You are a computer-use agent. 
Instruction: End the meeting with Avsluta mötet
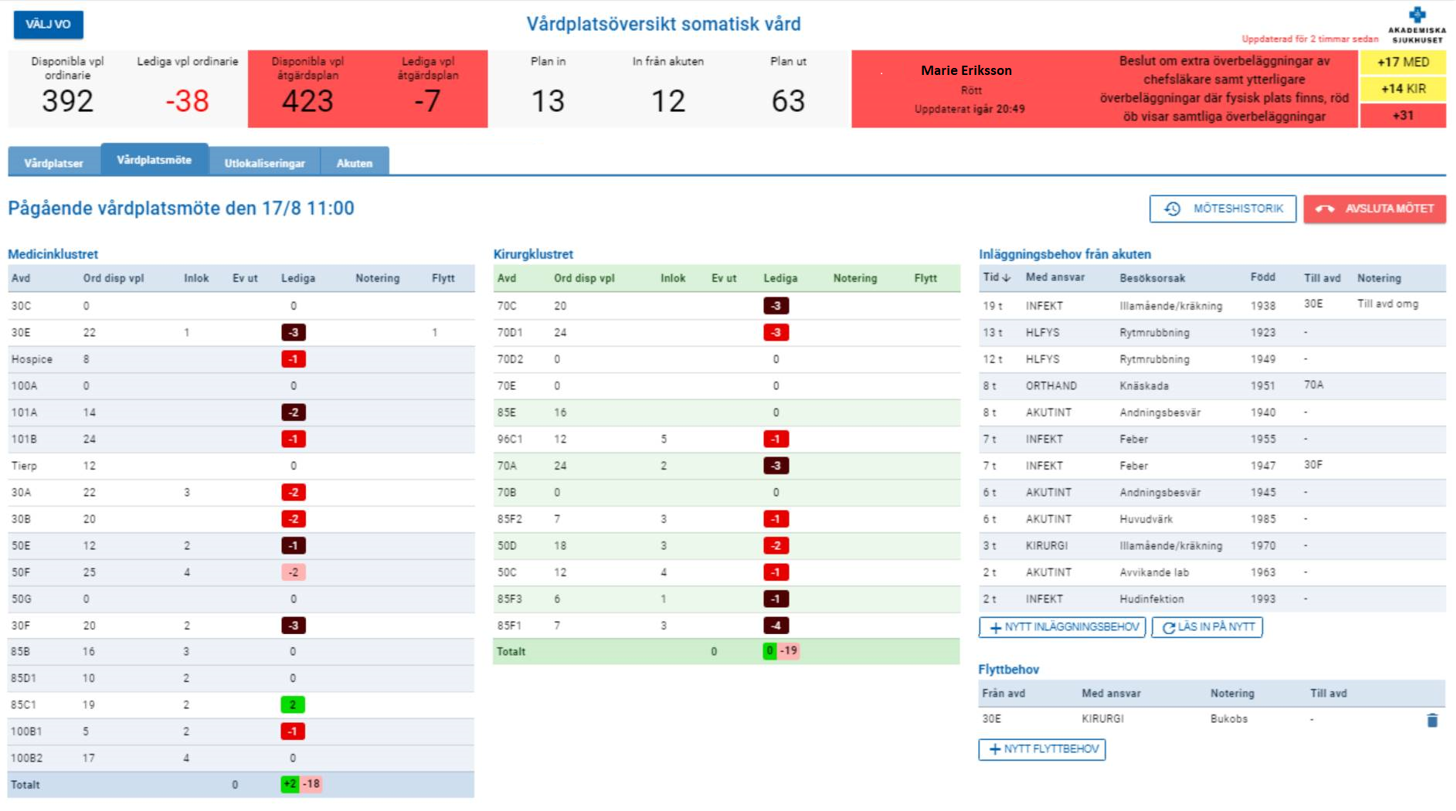pyautogui.click(x=1374, y=209)
